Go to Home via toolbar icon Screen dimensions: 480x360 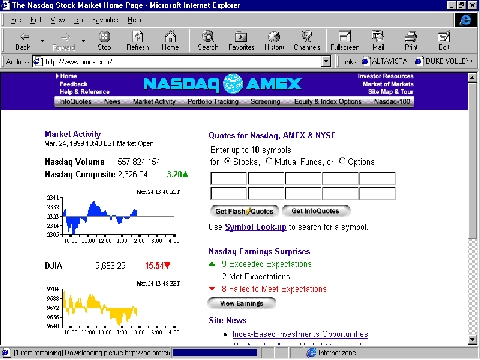point(170,36)
